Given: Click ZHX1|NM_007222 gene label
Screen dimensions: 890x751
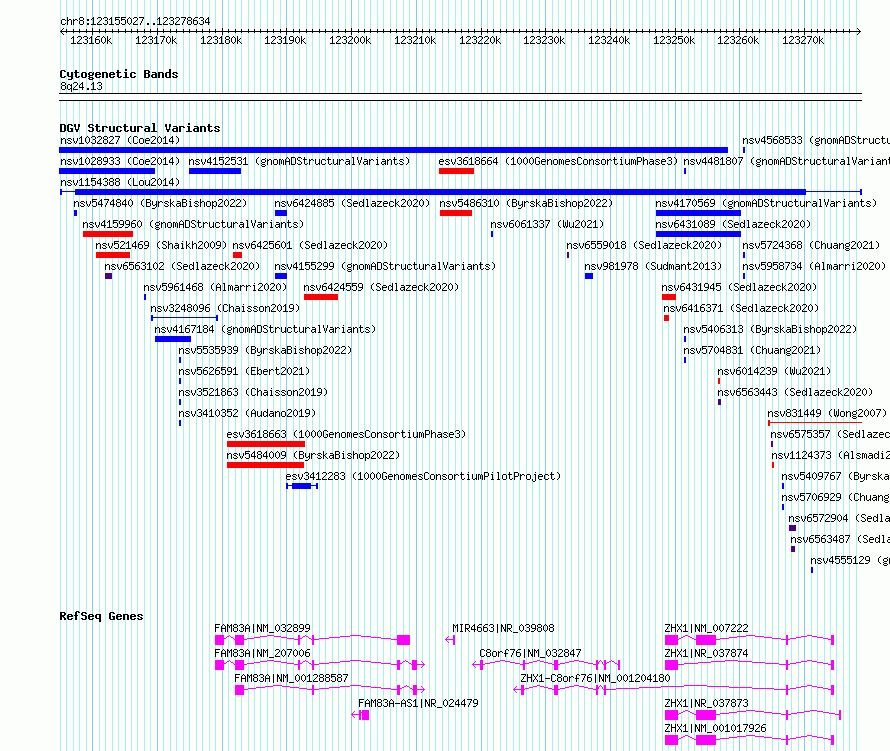Looking at the screenshot, I should 706,628.
